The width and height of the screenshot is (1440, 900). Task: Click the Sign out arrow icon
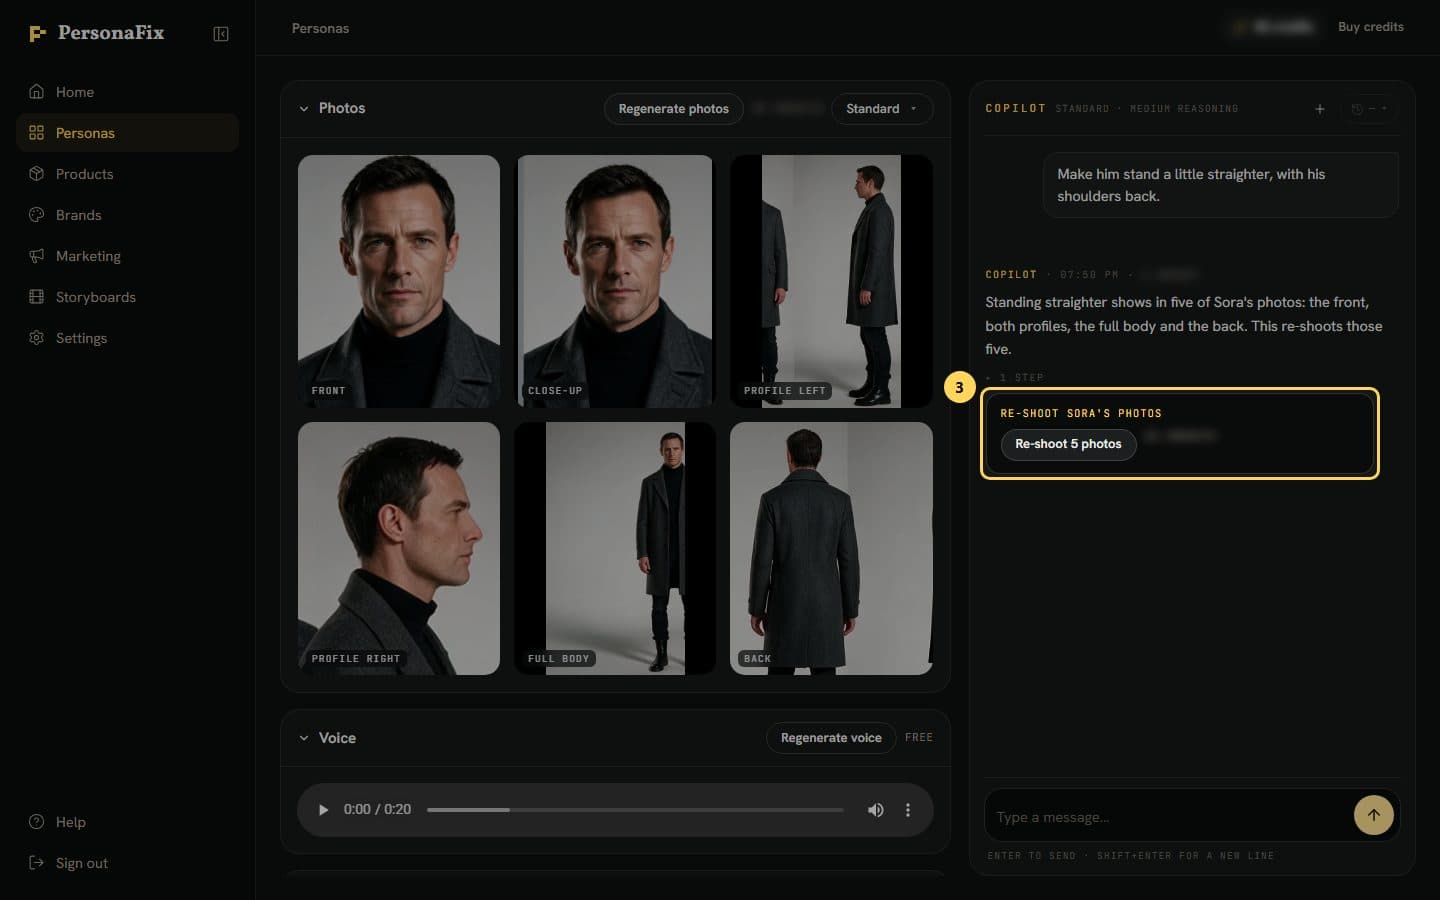pos(37,863)
